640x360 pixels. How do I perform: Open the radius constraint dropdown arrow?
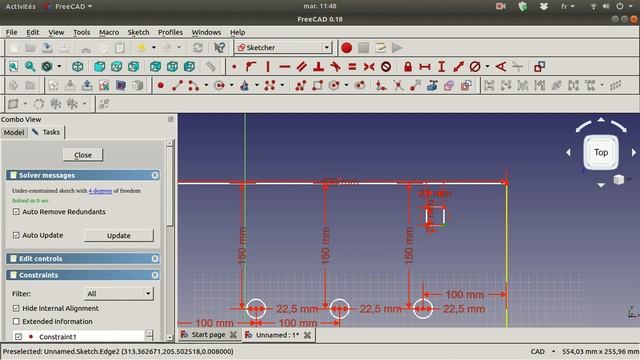pyautogui.click(x=487, y=67)
